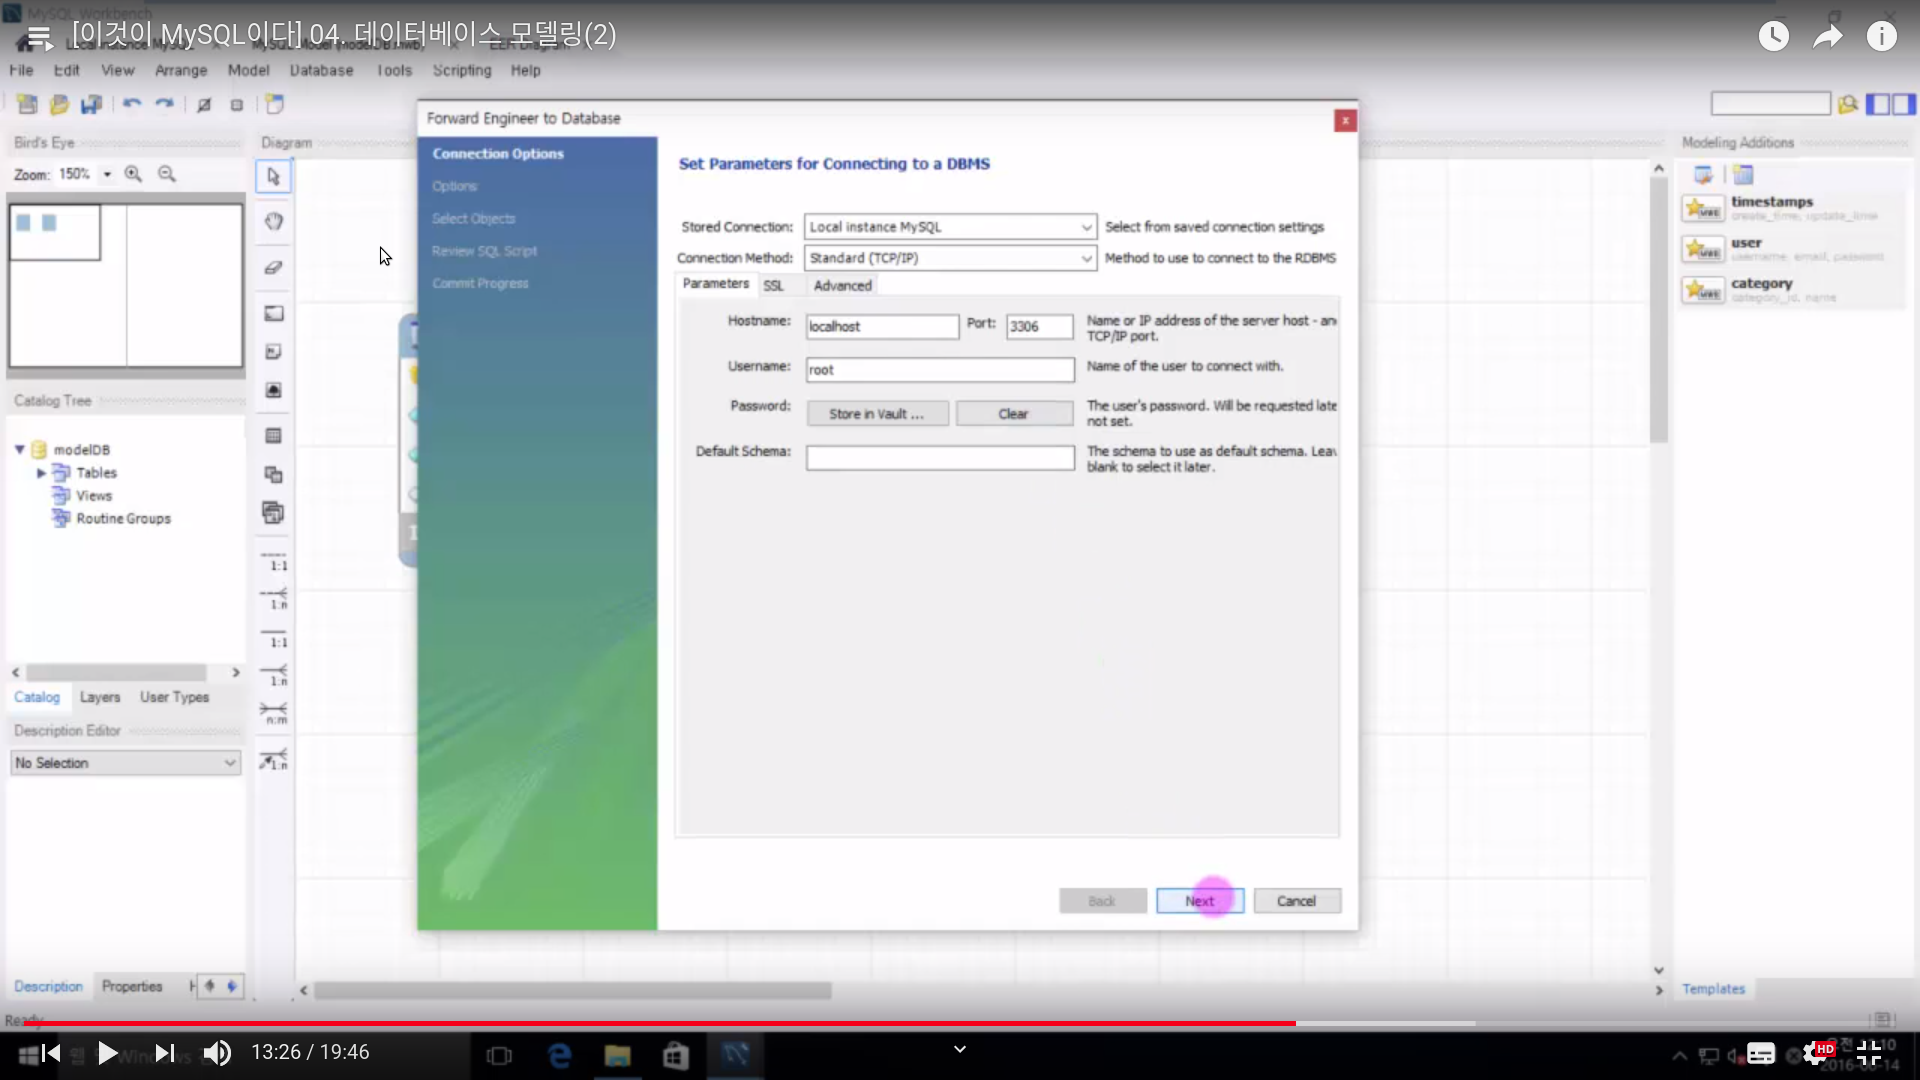Screen dimensions: 1920x1080
Task: Select the n:m relationship tool
Action: click(273, 713)
